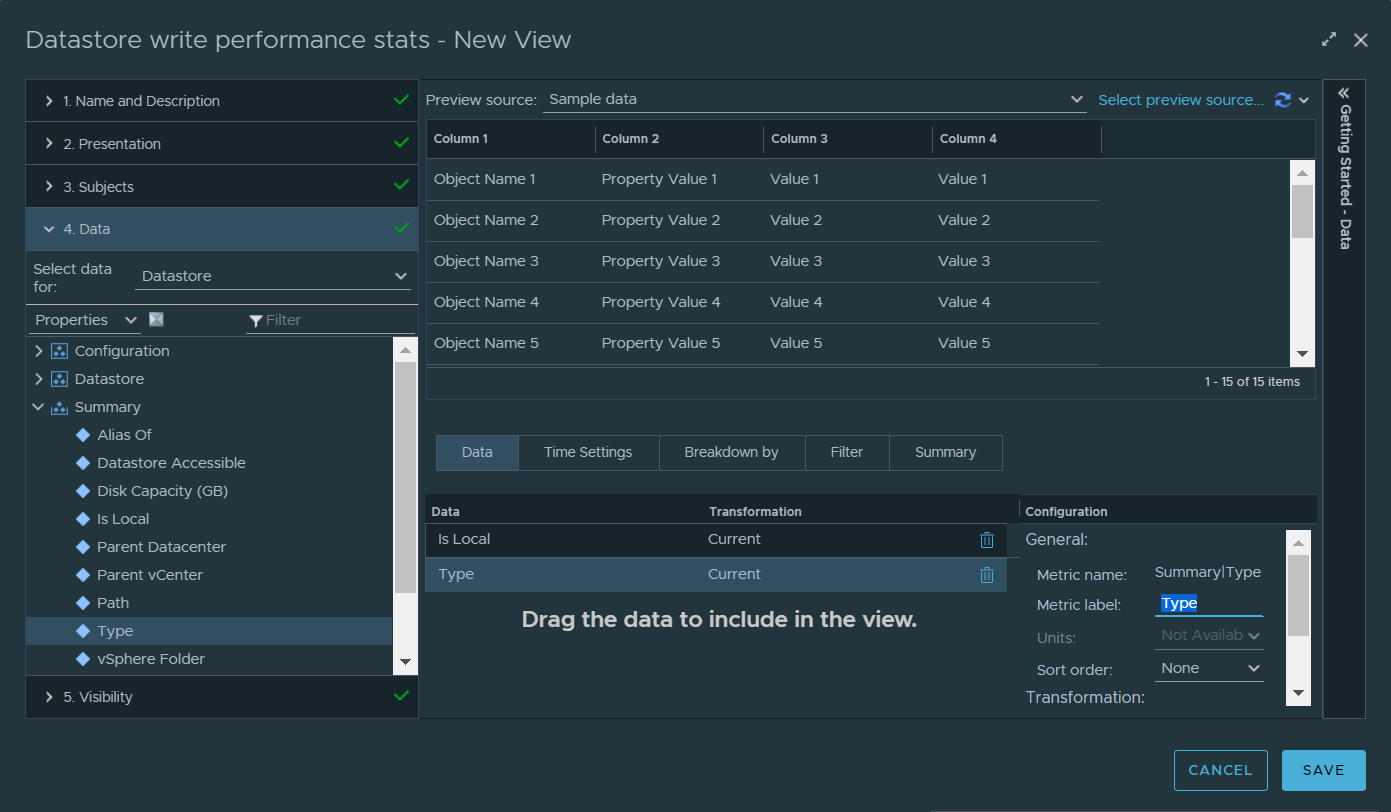Click the green checkmark on 3. Subjects

coord(402,186)
